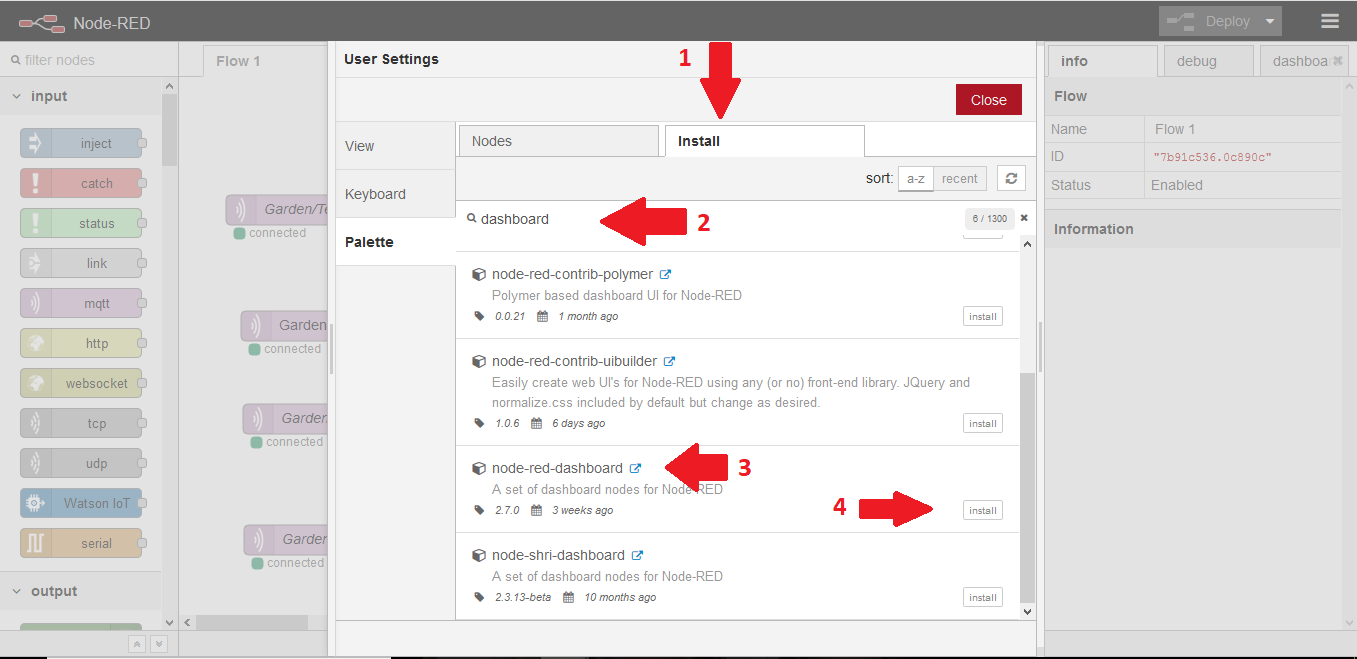Viewport: 1357px width, 659px height.
Task: Switch to the Nodes tab
Action: coord(558,141)
